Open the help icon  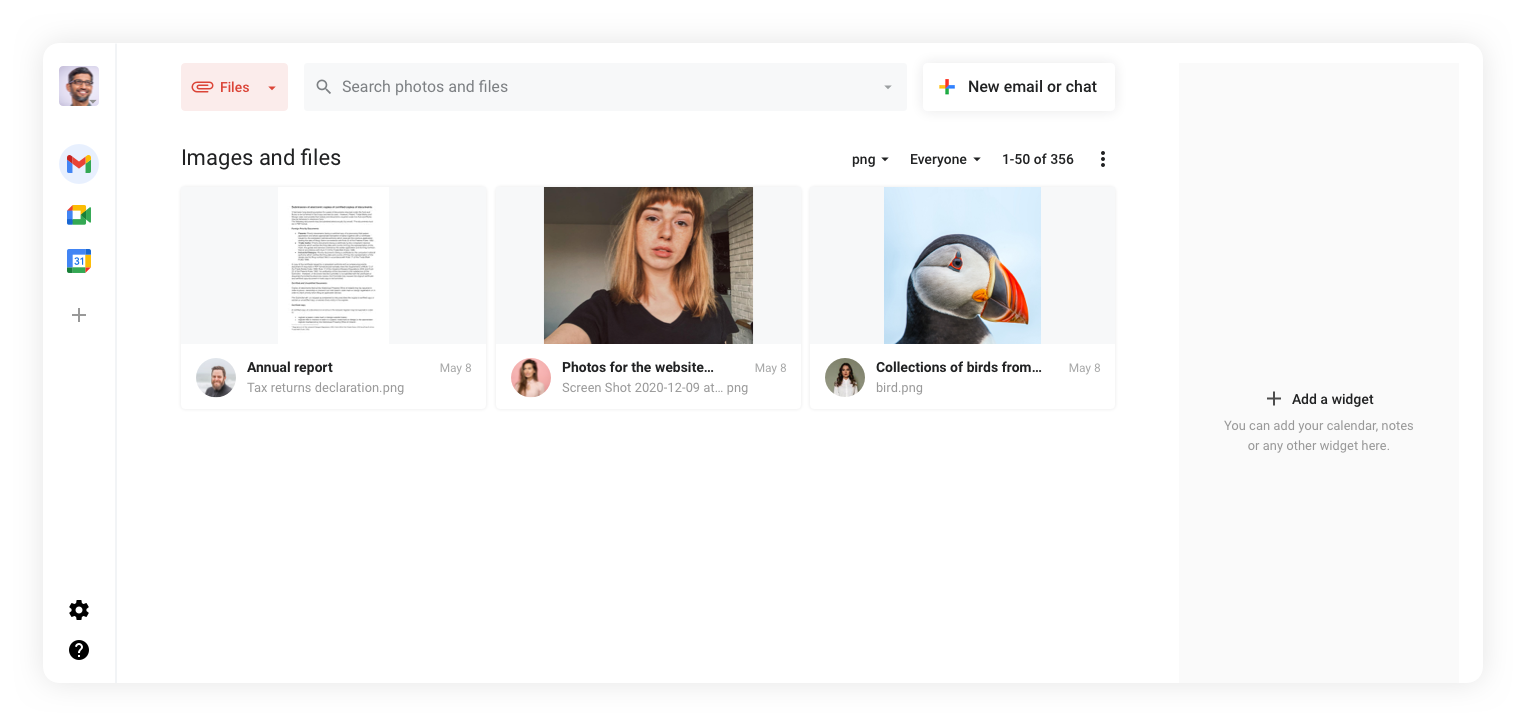[79, 650]
